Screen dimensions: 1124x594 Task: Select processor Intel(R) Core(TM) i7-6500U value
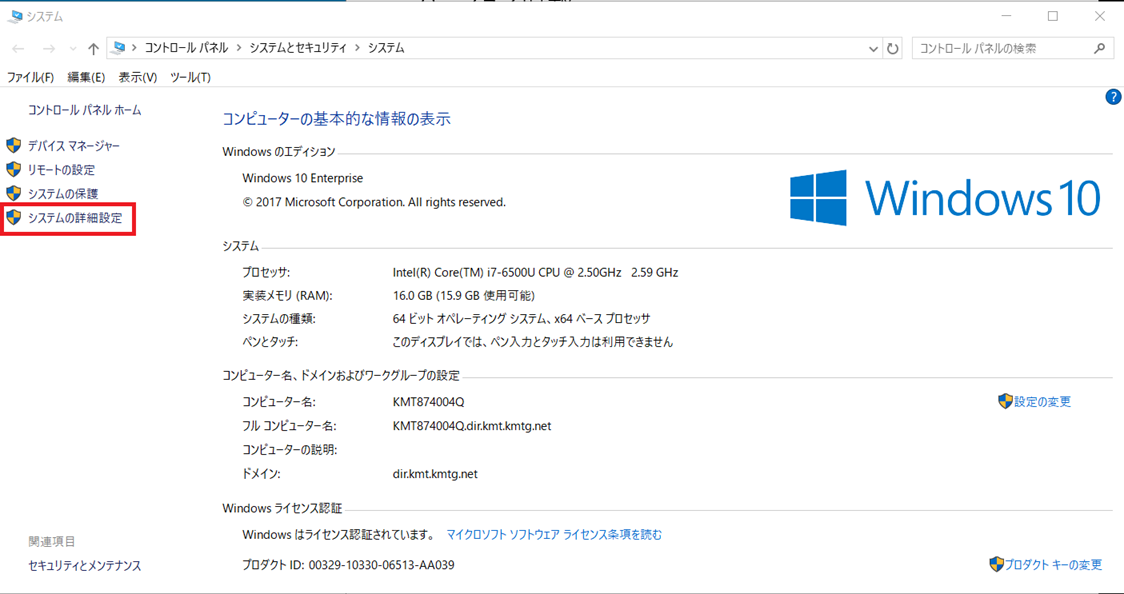(x=535, y=272)
